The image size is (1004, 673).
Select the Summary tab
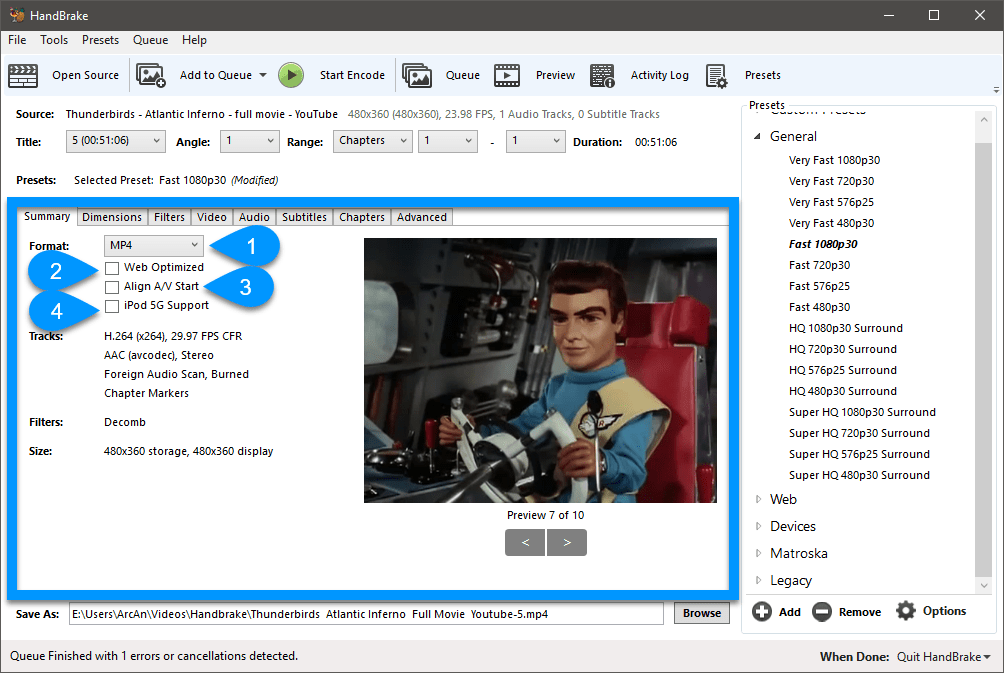pos(47,216)
